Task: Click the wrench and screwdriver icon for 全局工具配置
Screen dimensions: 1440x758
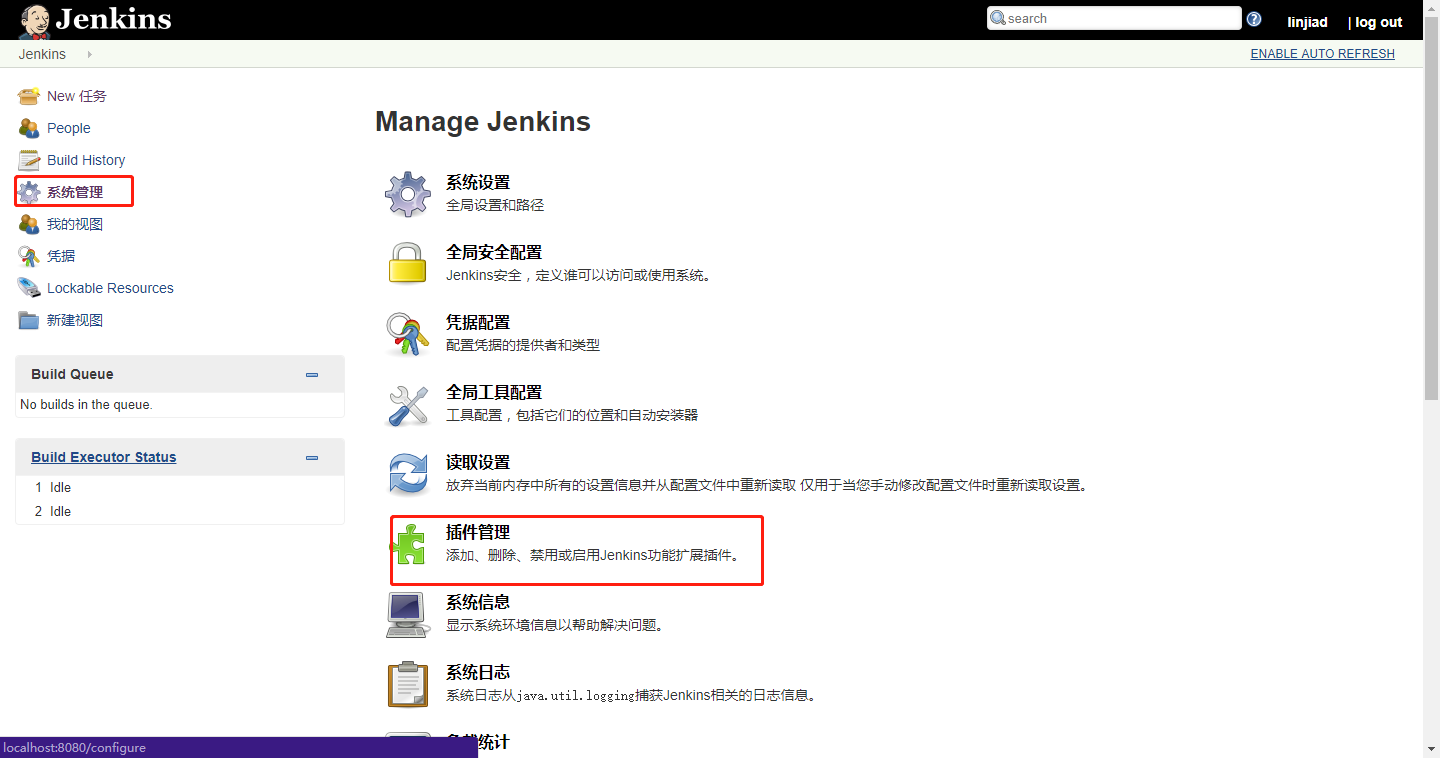Action: pyautogui.click(x=408, y=404)
